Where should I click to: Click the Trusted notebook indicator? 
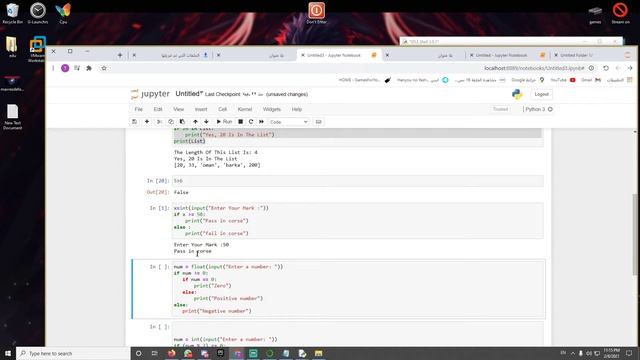coord(500,109)
